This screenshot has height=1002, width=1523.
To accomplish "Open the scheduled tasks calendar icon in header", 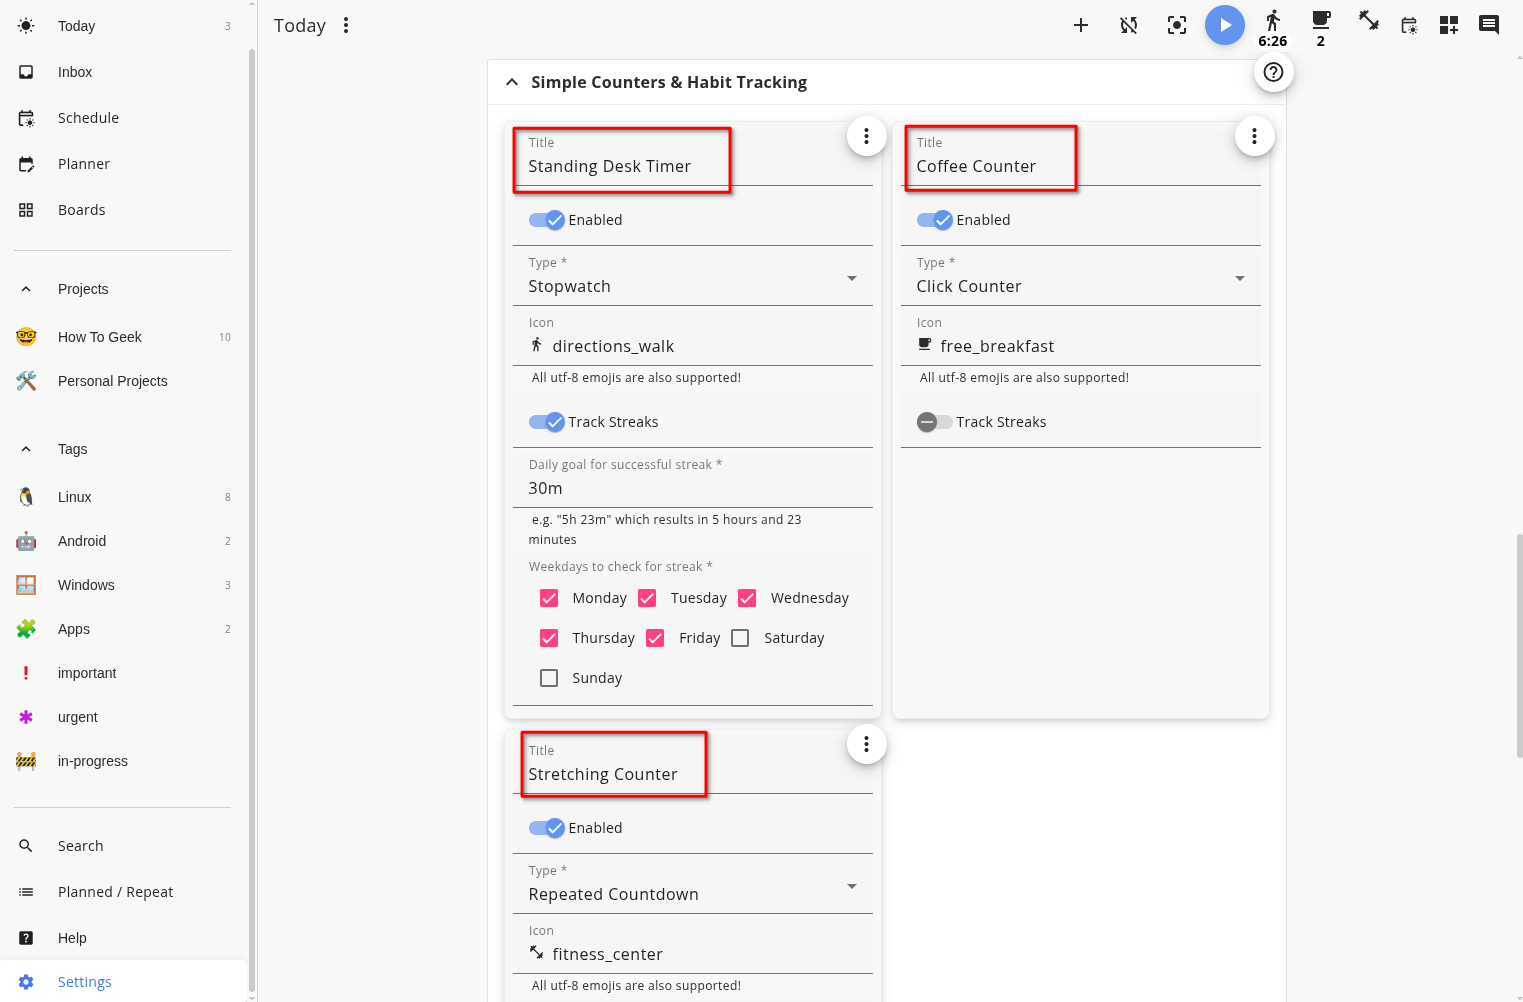I will point(1409,25).
